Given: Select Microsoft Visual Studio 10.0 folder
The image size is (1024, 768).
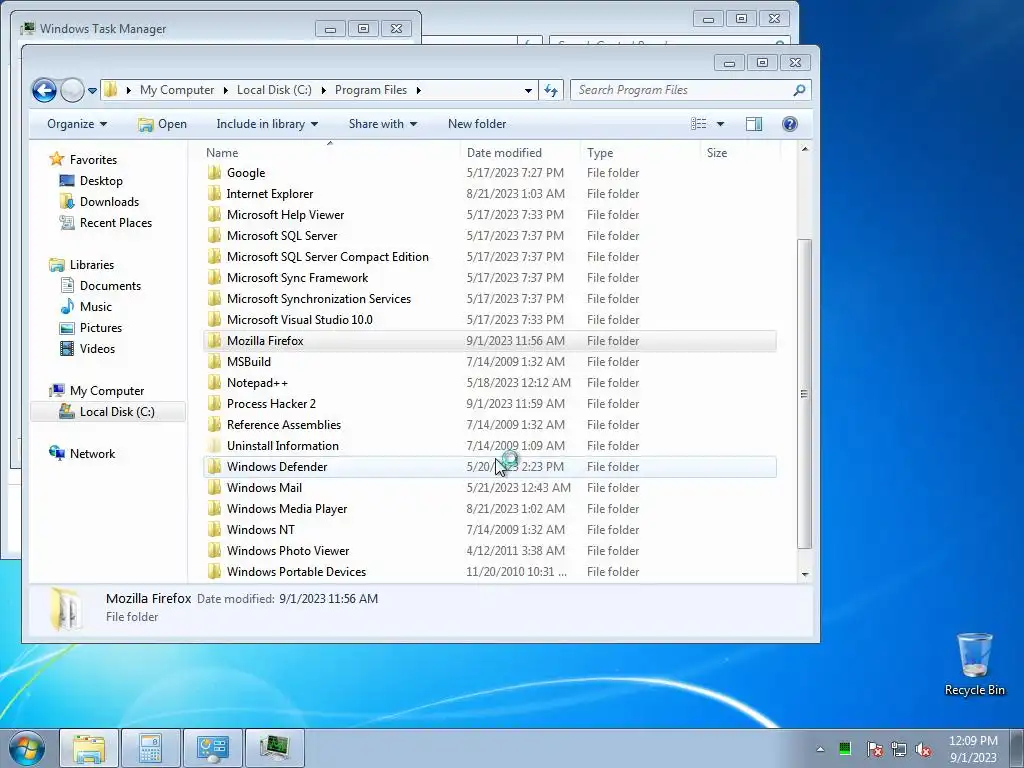Looking at the screenshot, I should [300, 320].
